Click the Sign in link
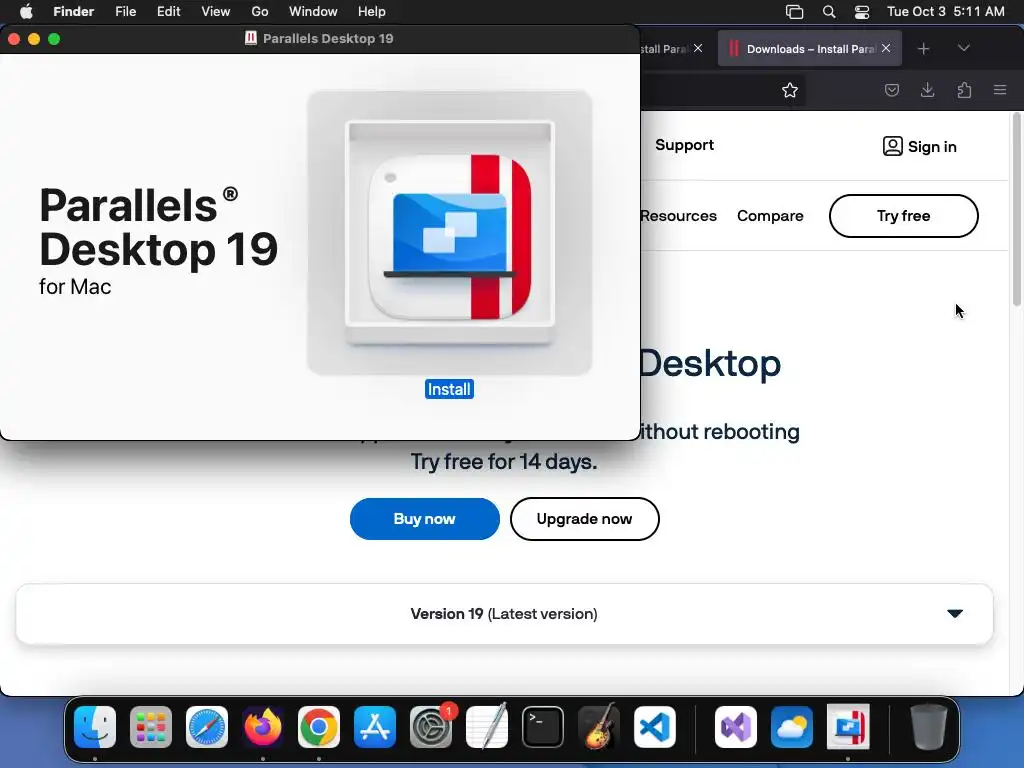 (932, 146)
